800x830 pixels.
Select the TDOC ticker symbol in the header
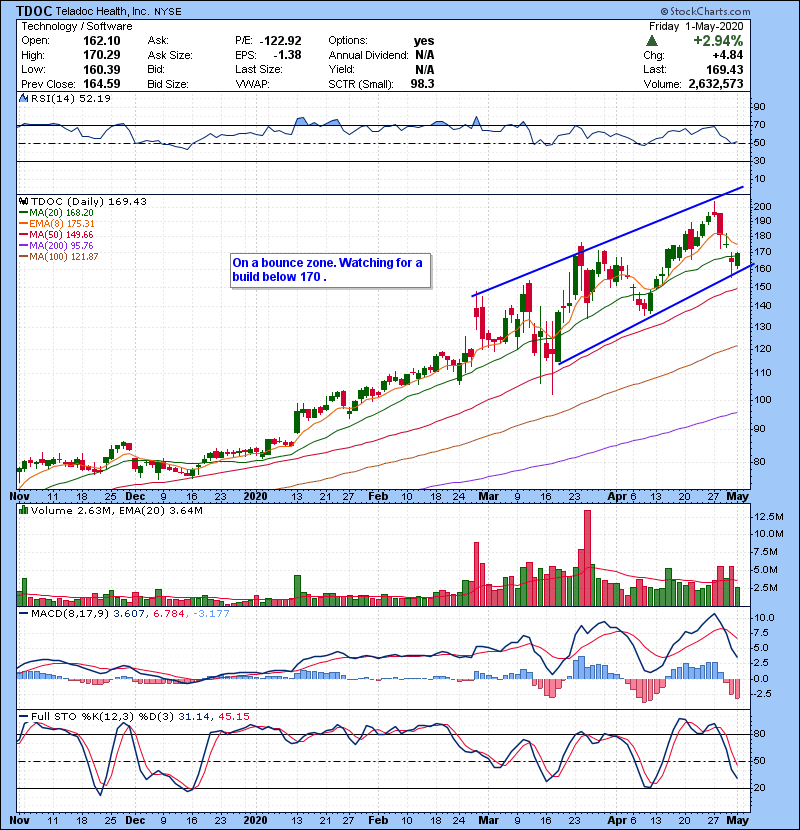pyautogui.click(x=34, y=11)
